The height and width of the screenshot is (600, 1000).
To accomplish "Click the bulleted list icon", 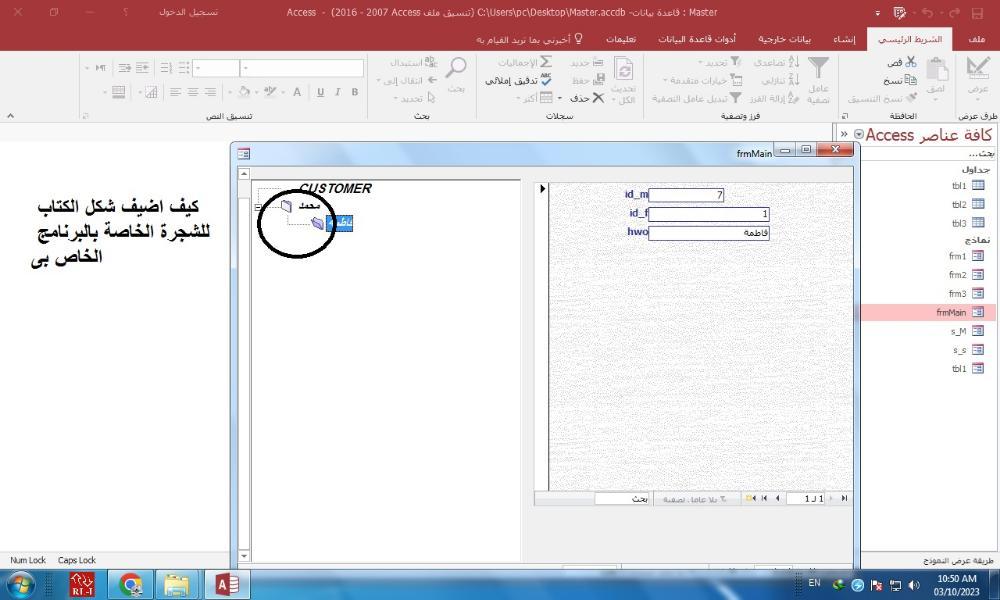I will point(184,67).
